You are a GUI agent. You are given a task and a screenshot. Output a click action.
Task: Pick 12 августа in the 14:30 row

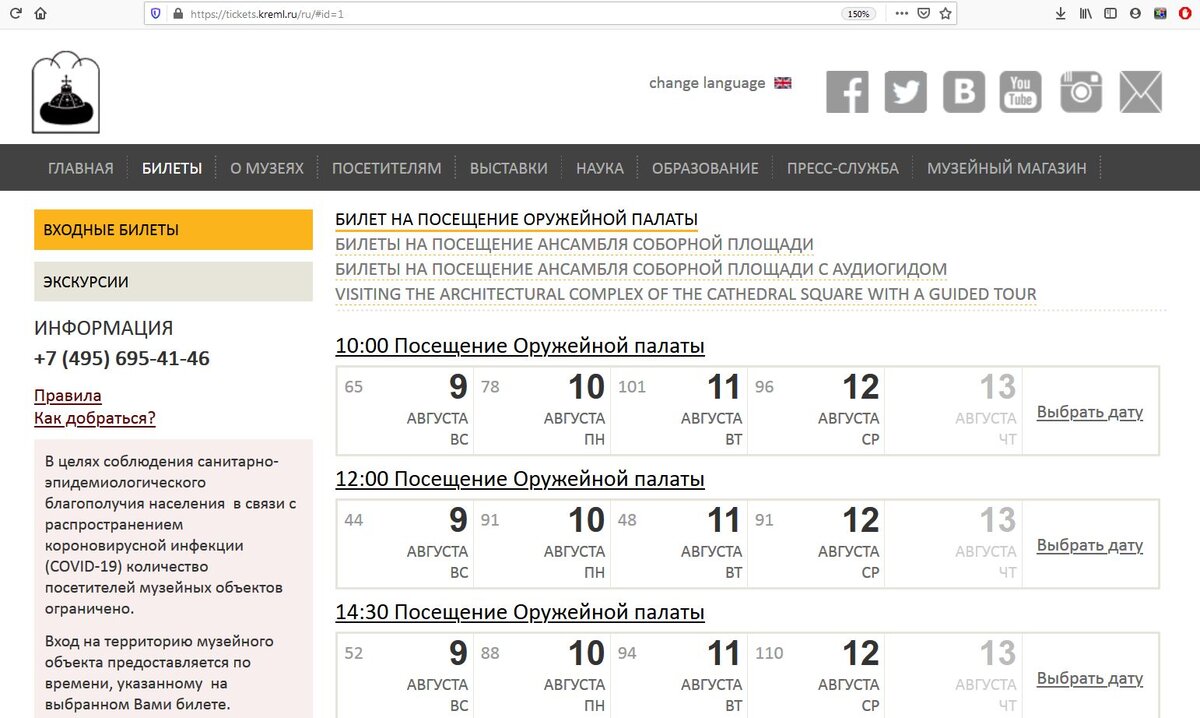point(817,676)
